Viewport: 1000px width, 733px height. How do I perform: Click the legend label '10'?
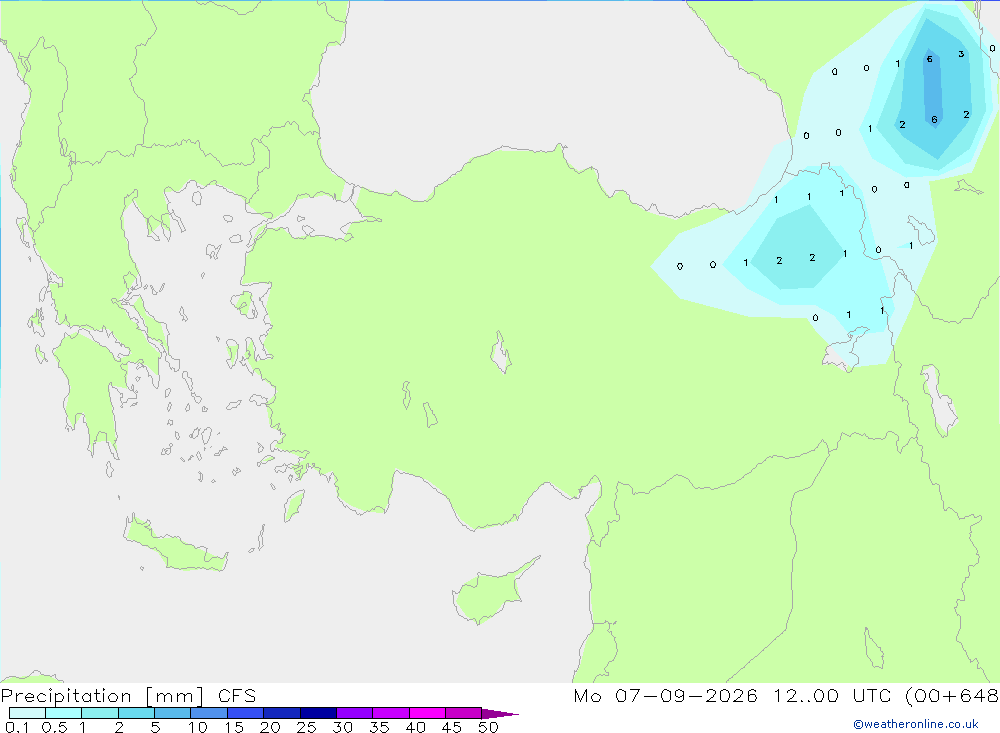[x=198, y=727]
